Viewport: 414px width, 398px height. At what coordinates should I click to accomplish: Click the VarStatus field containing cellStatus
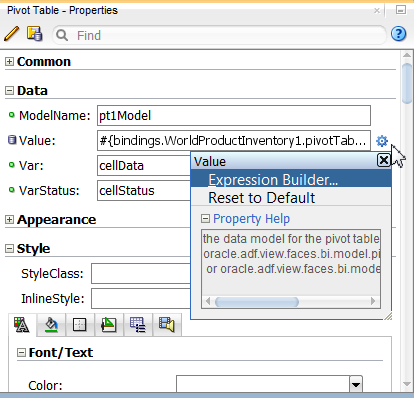pos(144,190)
